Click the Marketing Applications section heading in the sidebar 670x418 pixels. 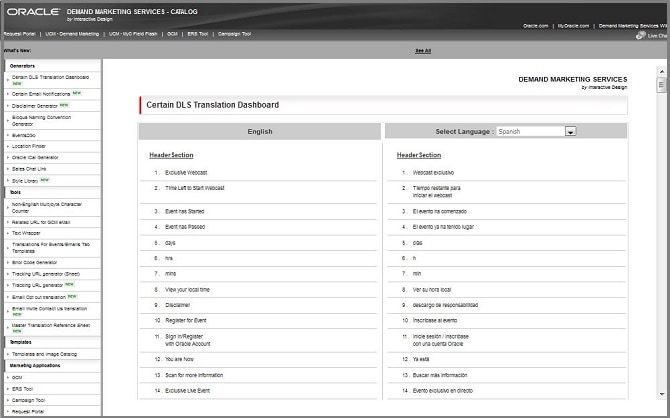[x=35, y=365]
